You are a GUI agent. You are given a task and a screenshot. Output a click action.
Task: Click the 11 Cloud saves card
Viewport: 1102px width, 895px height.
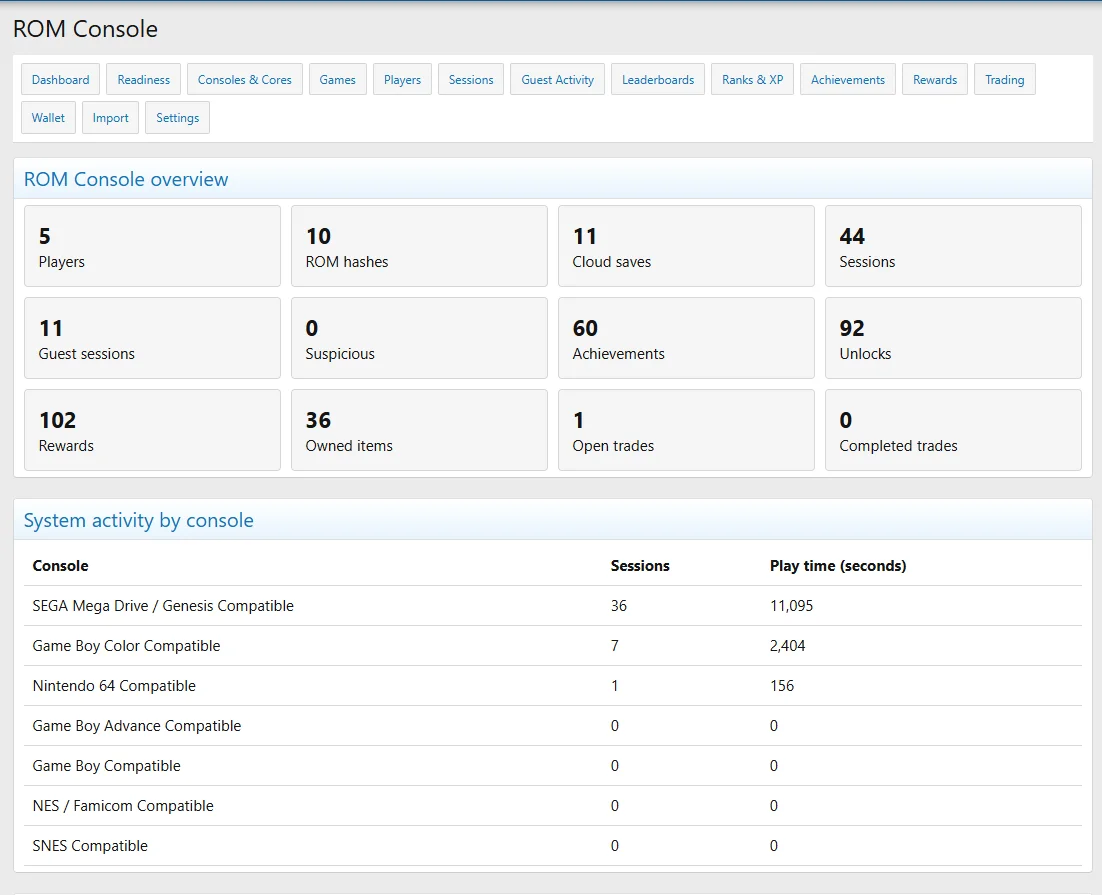click(686, 246)
